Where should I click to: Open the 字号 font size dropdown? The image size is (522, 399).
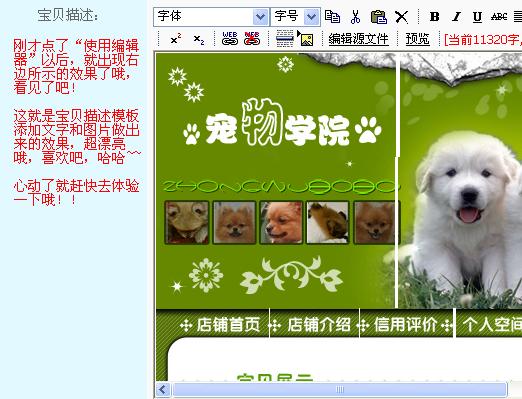tap(295, 17)
